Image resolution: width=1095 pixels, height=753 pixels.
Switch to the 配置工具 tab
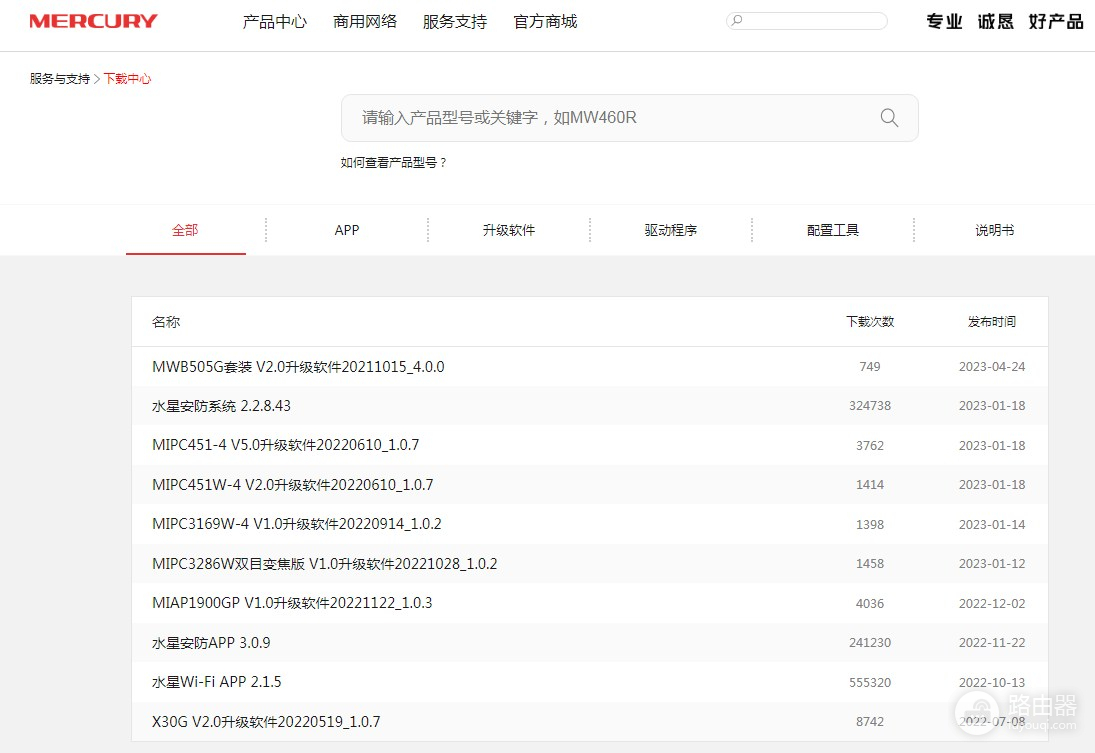click(x=832, y=230)
